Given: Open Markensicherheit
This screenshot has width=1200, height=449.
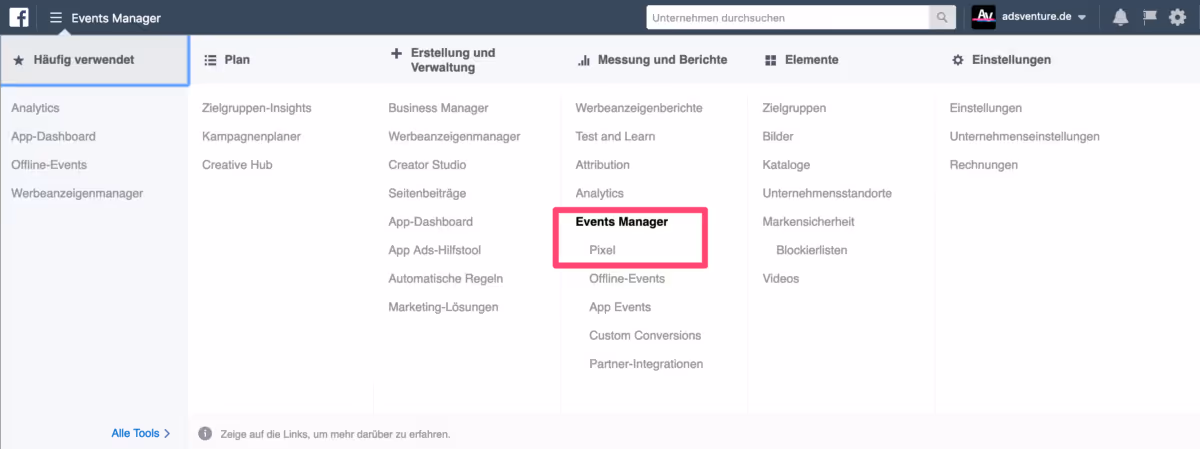Looking at the screenshot, I should coord(808,221).
